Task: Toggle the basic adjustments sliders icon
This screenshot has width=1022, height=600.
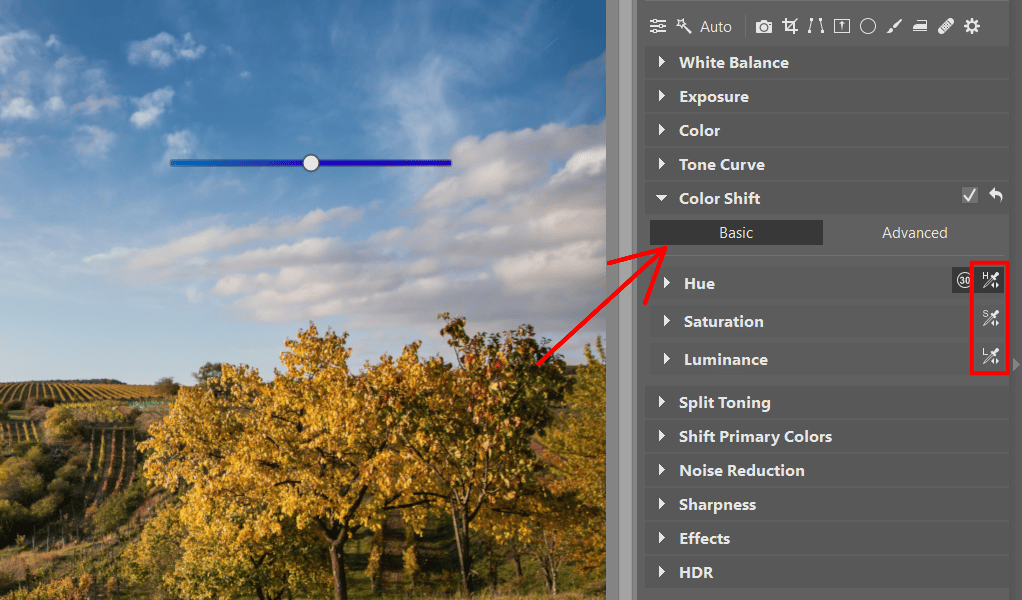Action: pos(658,26)
